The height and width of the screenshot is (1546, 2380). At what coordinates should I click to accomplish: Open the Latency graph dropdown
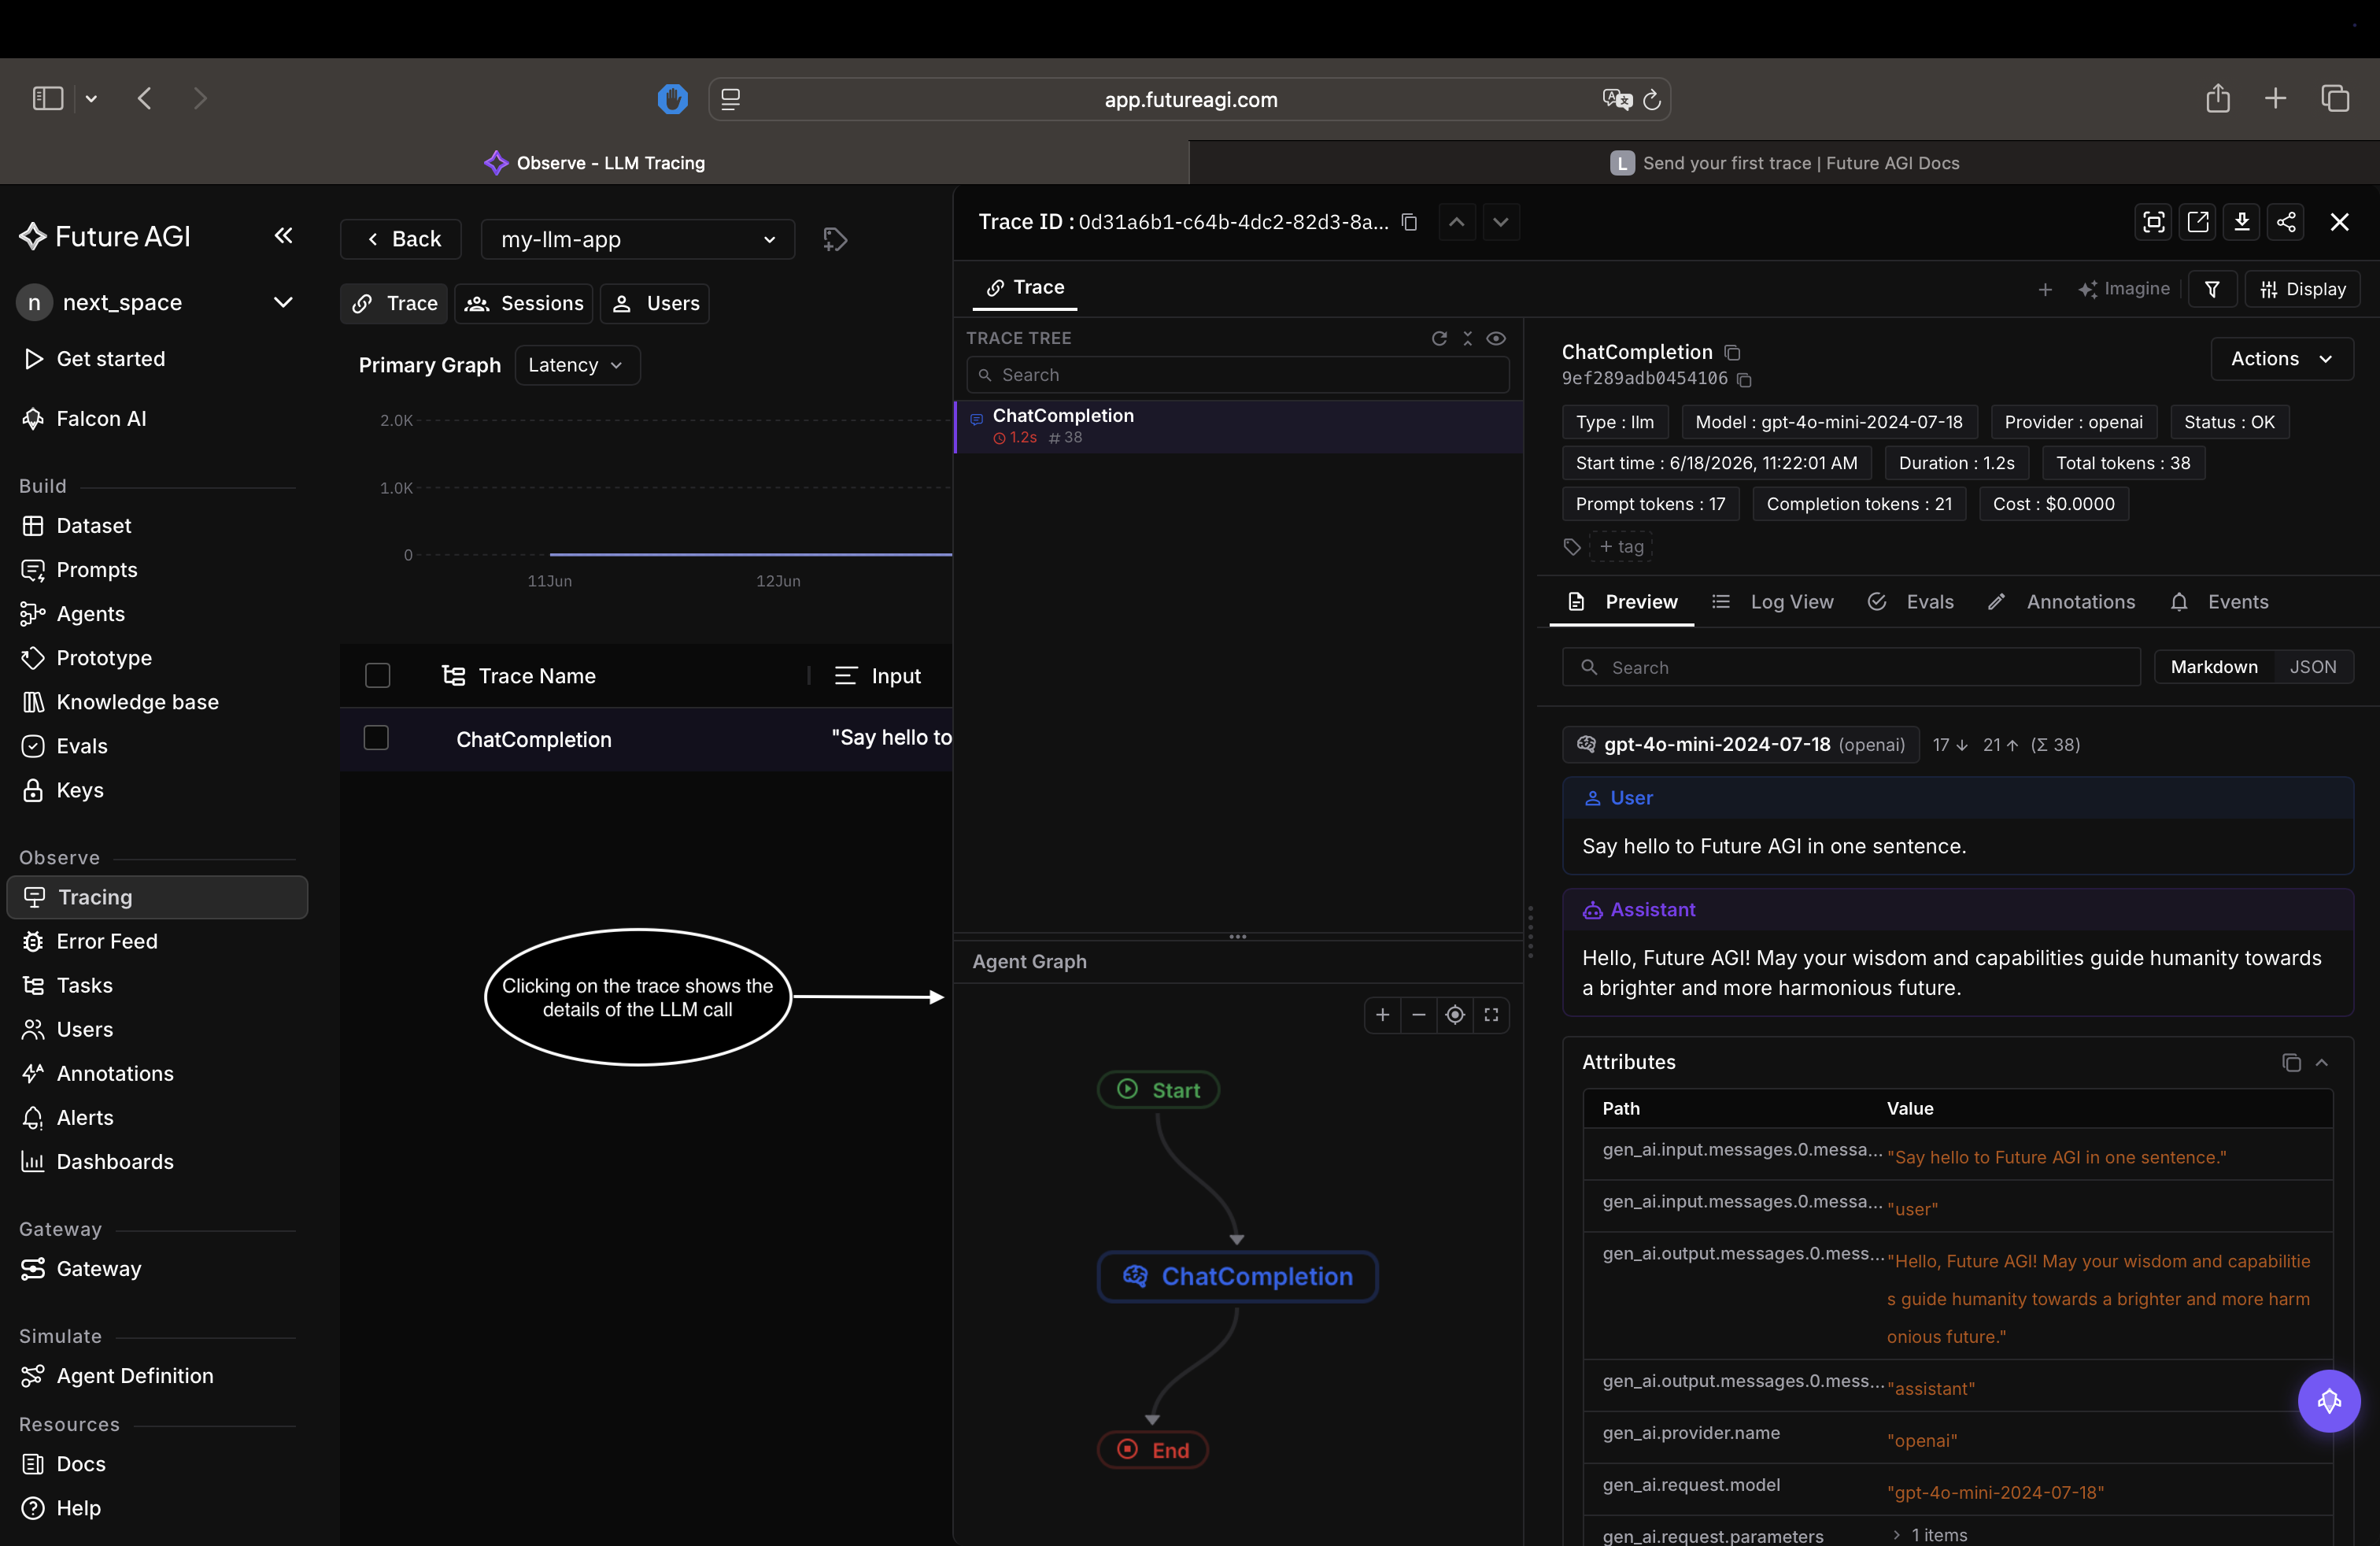point(577,365)
